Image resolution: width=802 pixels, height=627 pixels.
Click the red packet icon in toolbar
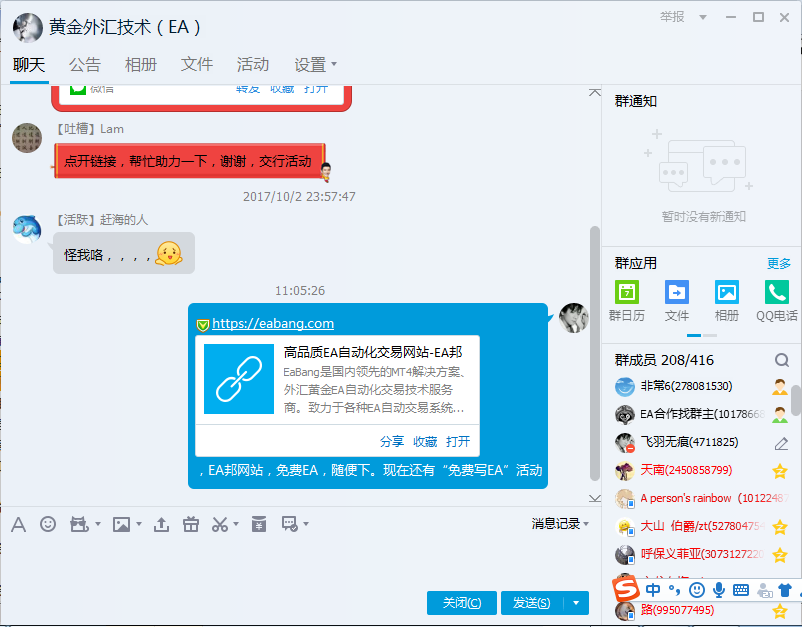coord(259,524)
